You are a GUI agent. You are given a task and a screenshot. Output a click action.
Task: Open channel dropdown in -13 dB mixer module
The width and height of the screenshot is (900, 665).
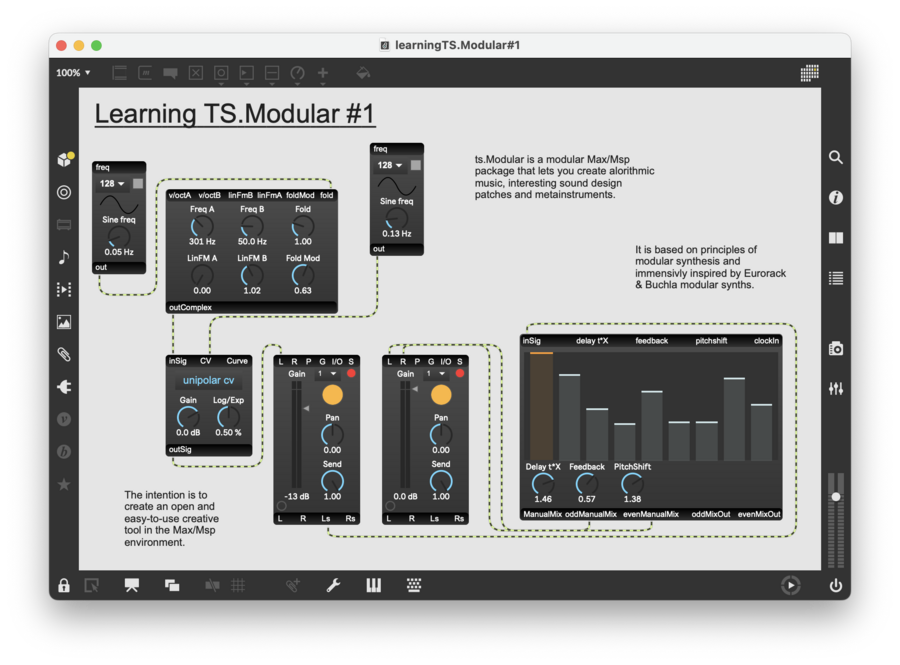coord(327,374)
